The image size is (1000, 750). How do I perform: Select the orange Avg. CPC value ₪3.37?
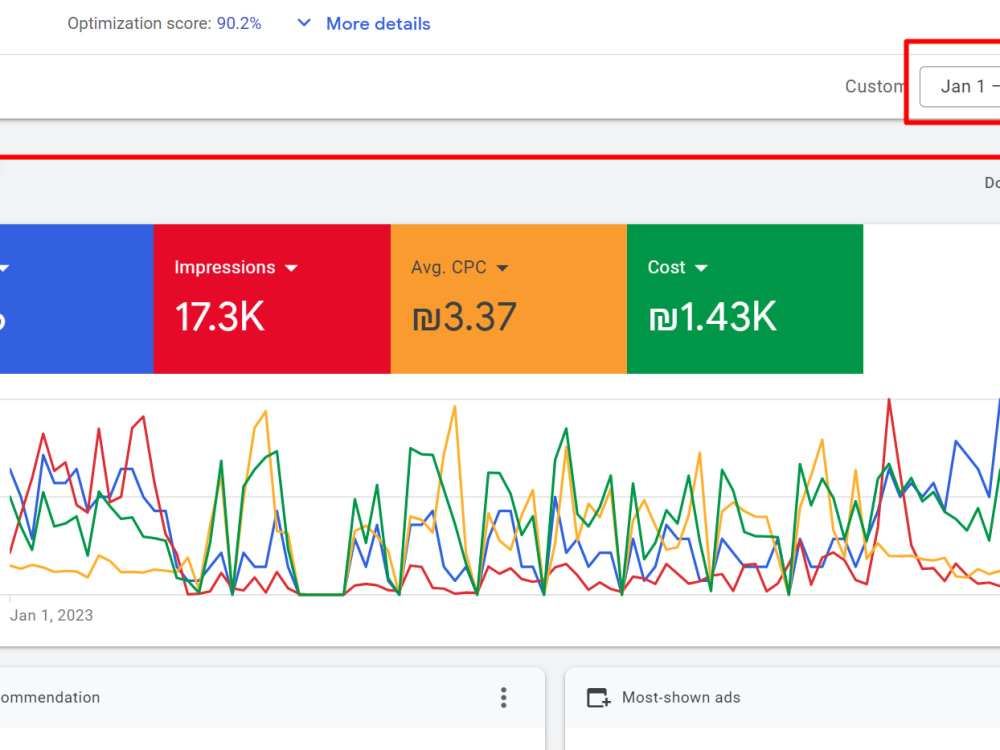pos(464,317)
